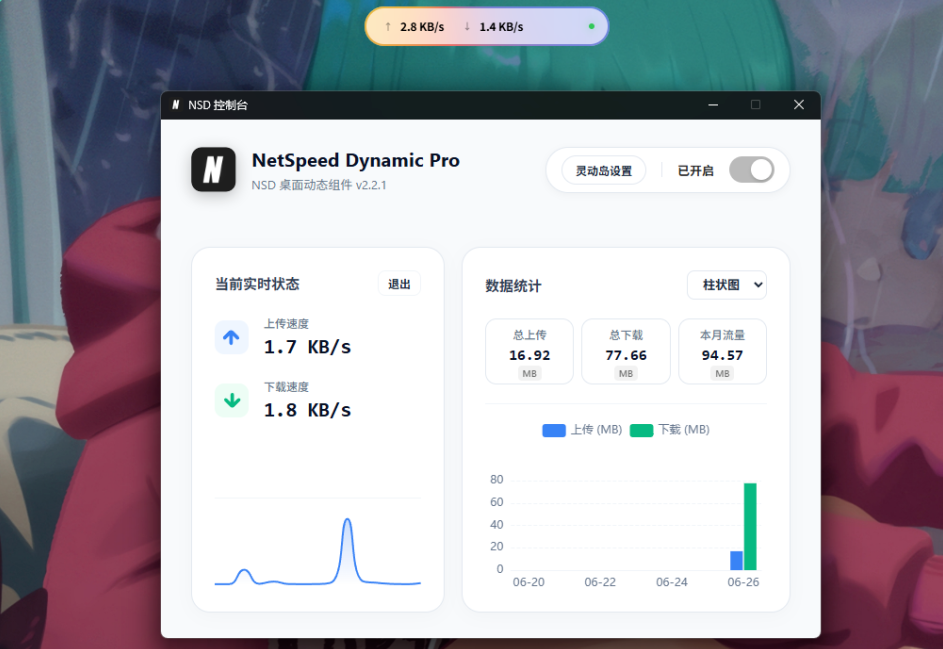Click the 06-22 axis label
This screenshot has height=649, width=943.
pyautogui.click(x=600, y=582)
